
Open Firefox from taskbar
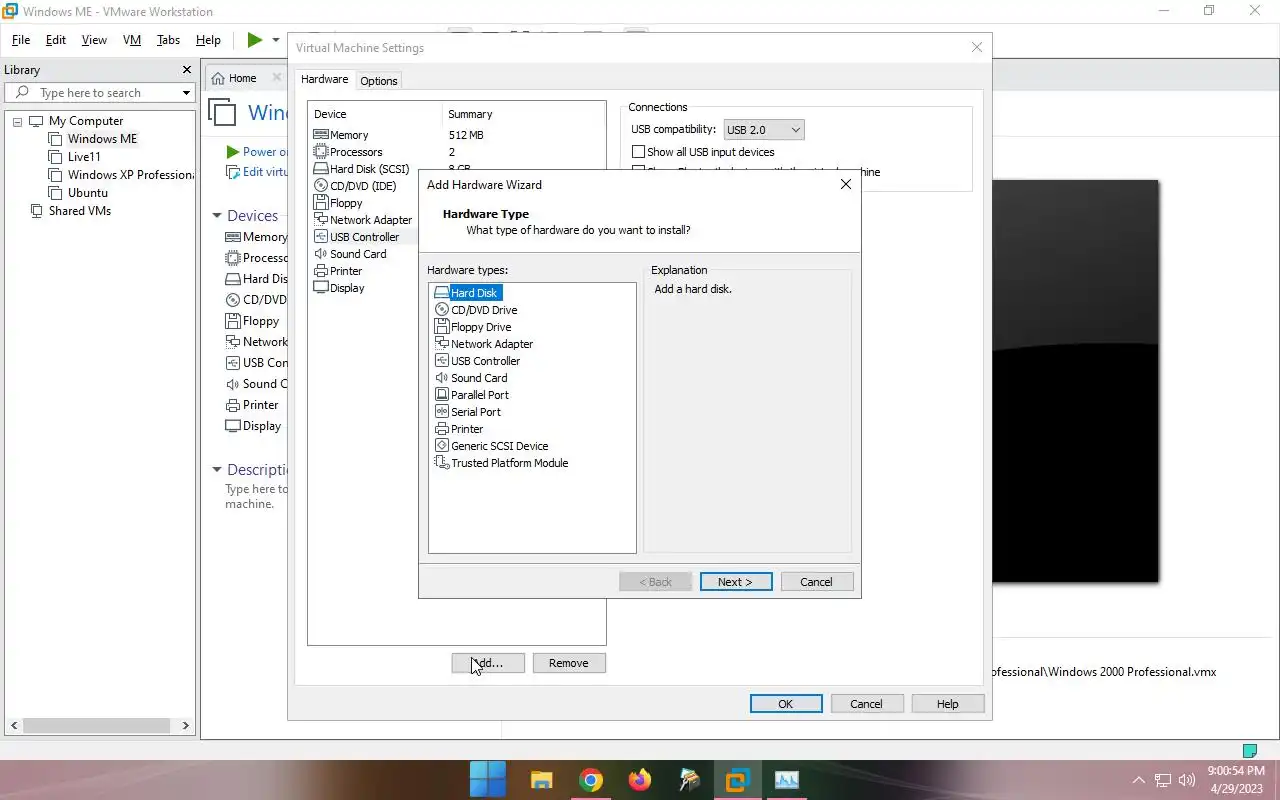click(x=640, y=780)
